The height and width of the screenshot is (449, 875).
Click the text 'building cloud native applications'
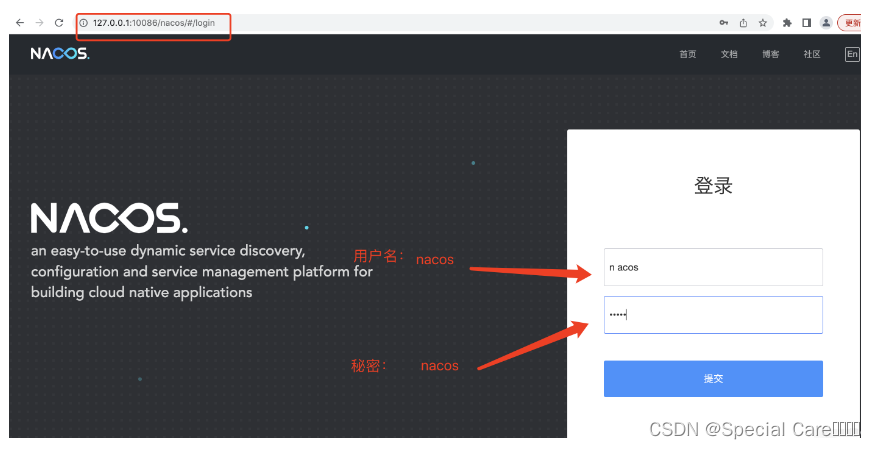pos(142,292)
